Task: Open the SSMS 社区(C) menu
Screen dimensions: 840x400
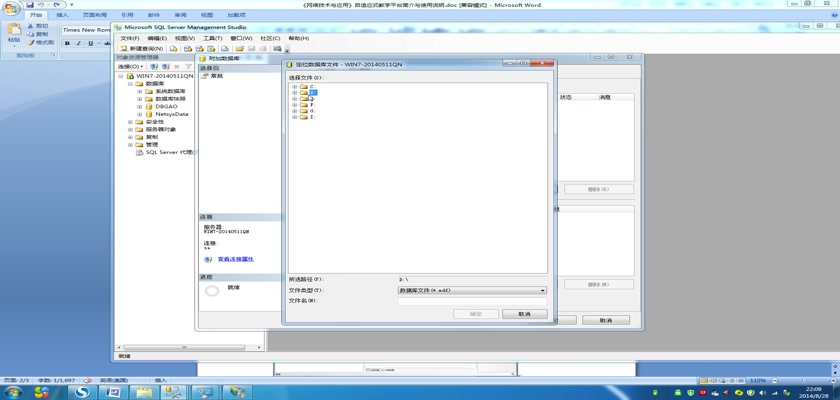Action: pyautogui.click(x=270, y=39)
